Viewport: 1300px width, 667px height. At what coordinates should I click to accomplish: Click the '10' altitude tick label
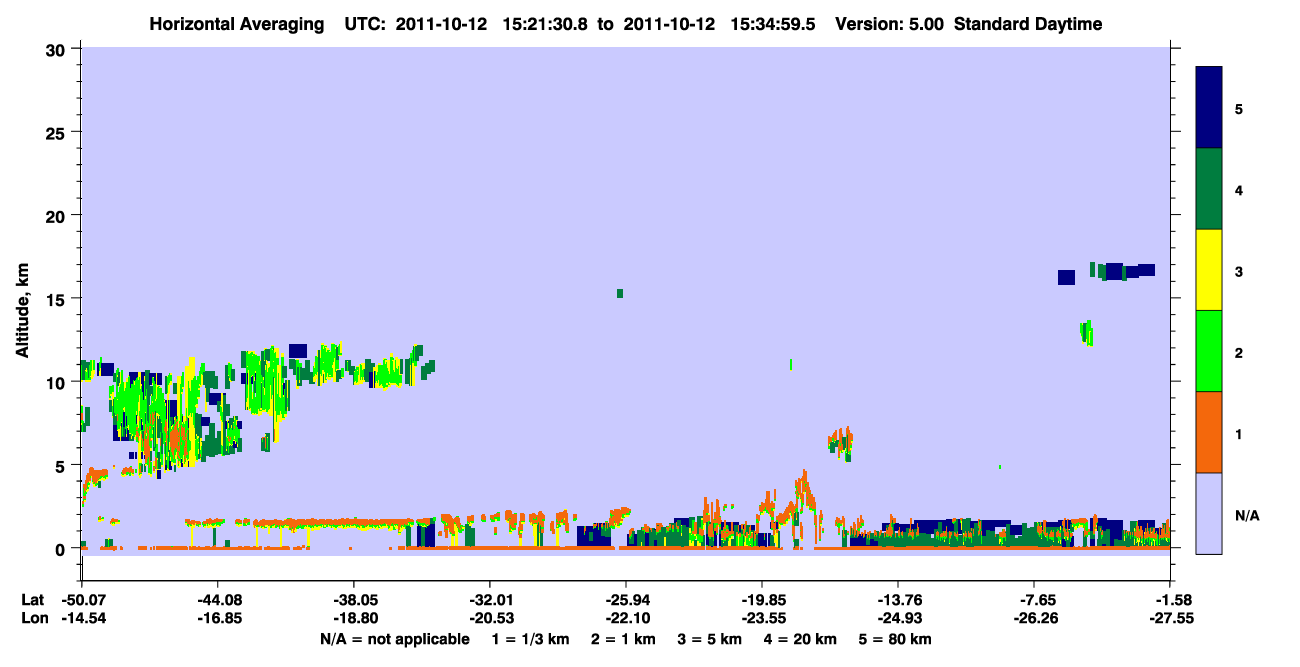[57, 382]
